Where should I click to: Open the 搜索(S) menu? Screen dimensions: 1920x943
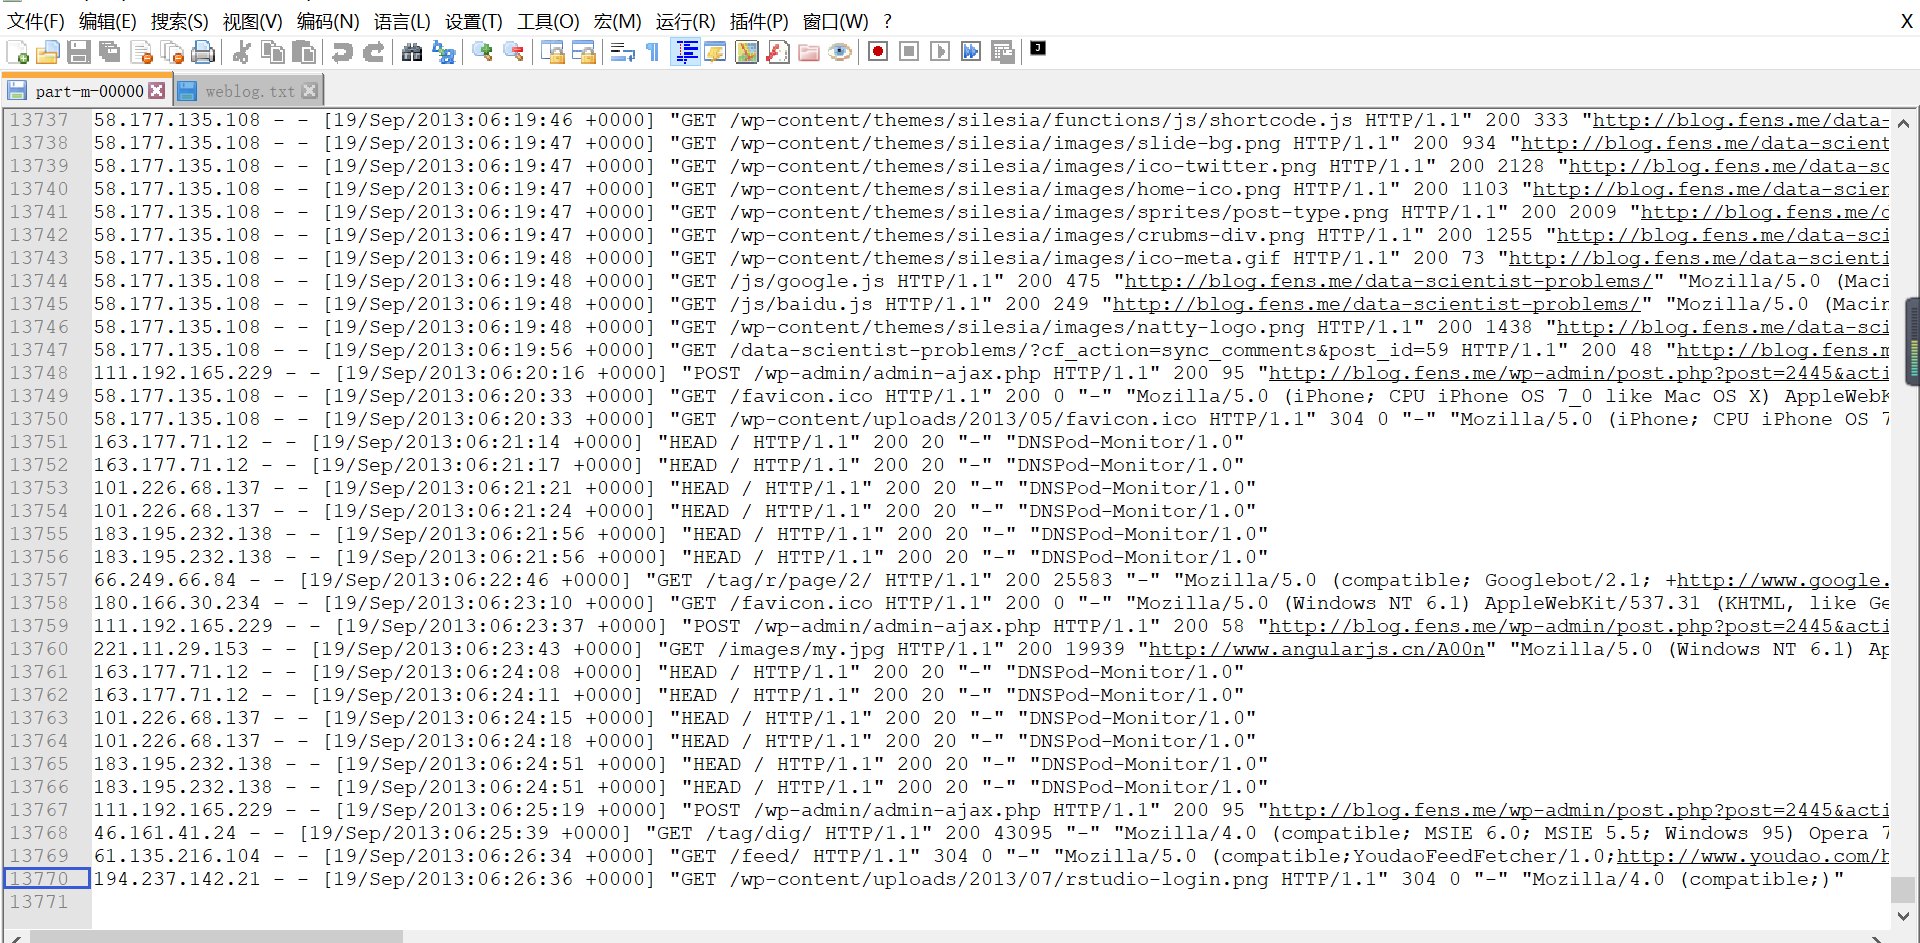pyautogui.click(x=180, y=21)
